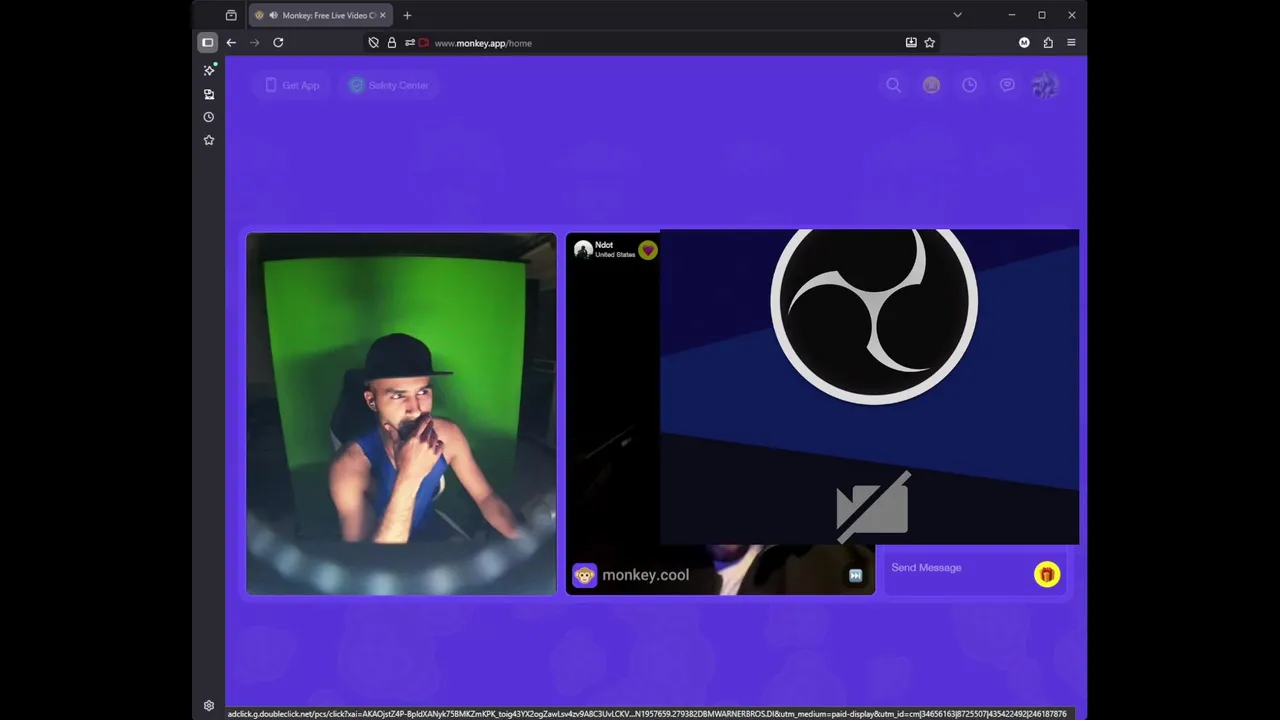
Task: Click Ndot's profile avatar
Action: coord(583,250)
